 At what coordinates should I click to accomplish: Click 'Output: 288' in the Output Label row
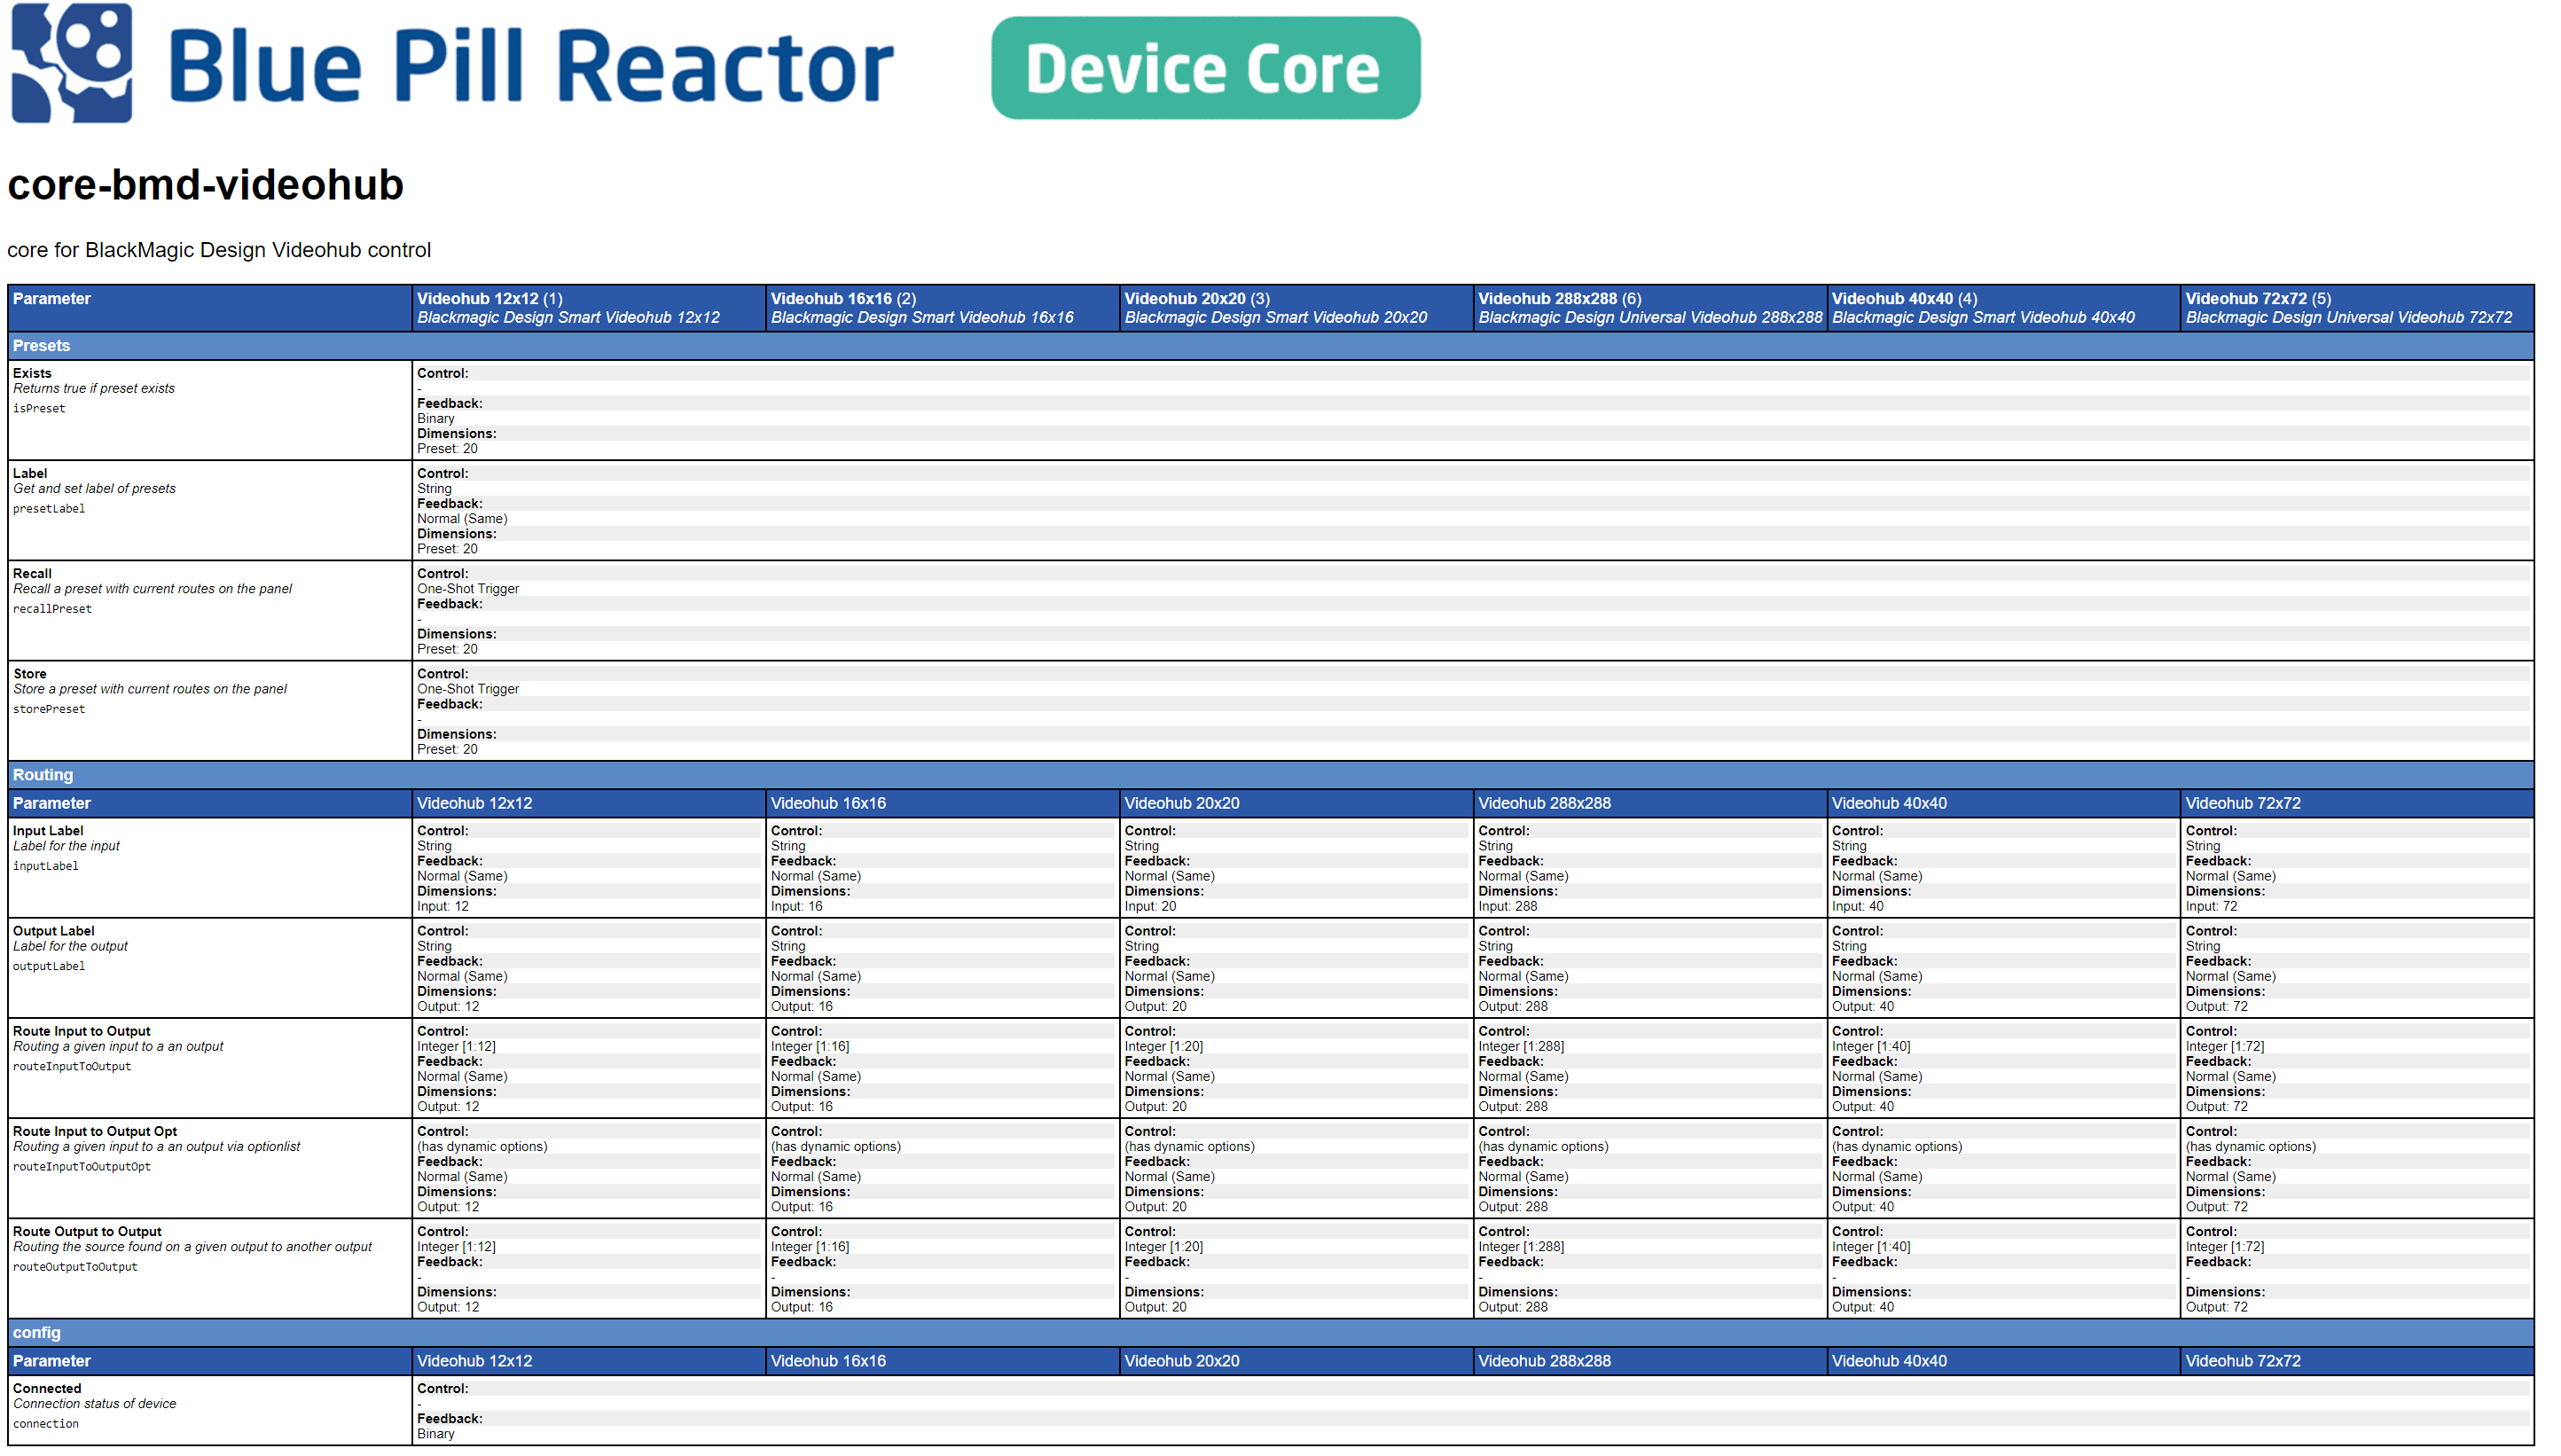click(1513, 1007)
